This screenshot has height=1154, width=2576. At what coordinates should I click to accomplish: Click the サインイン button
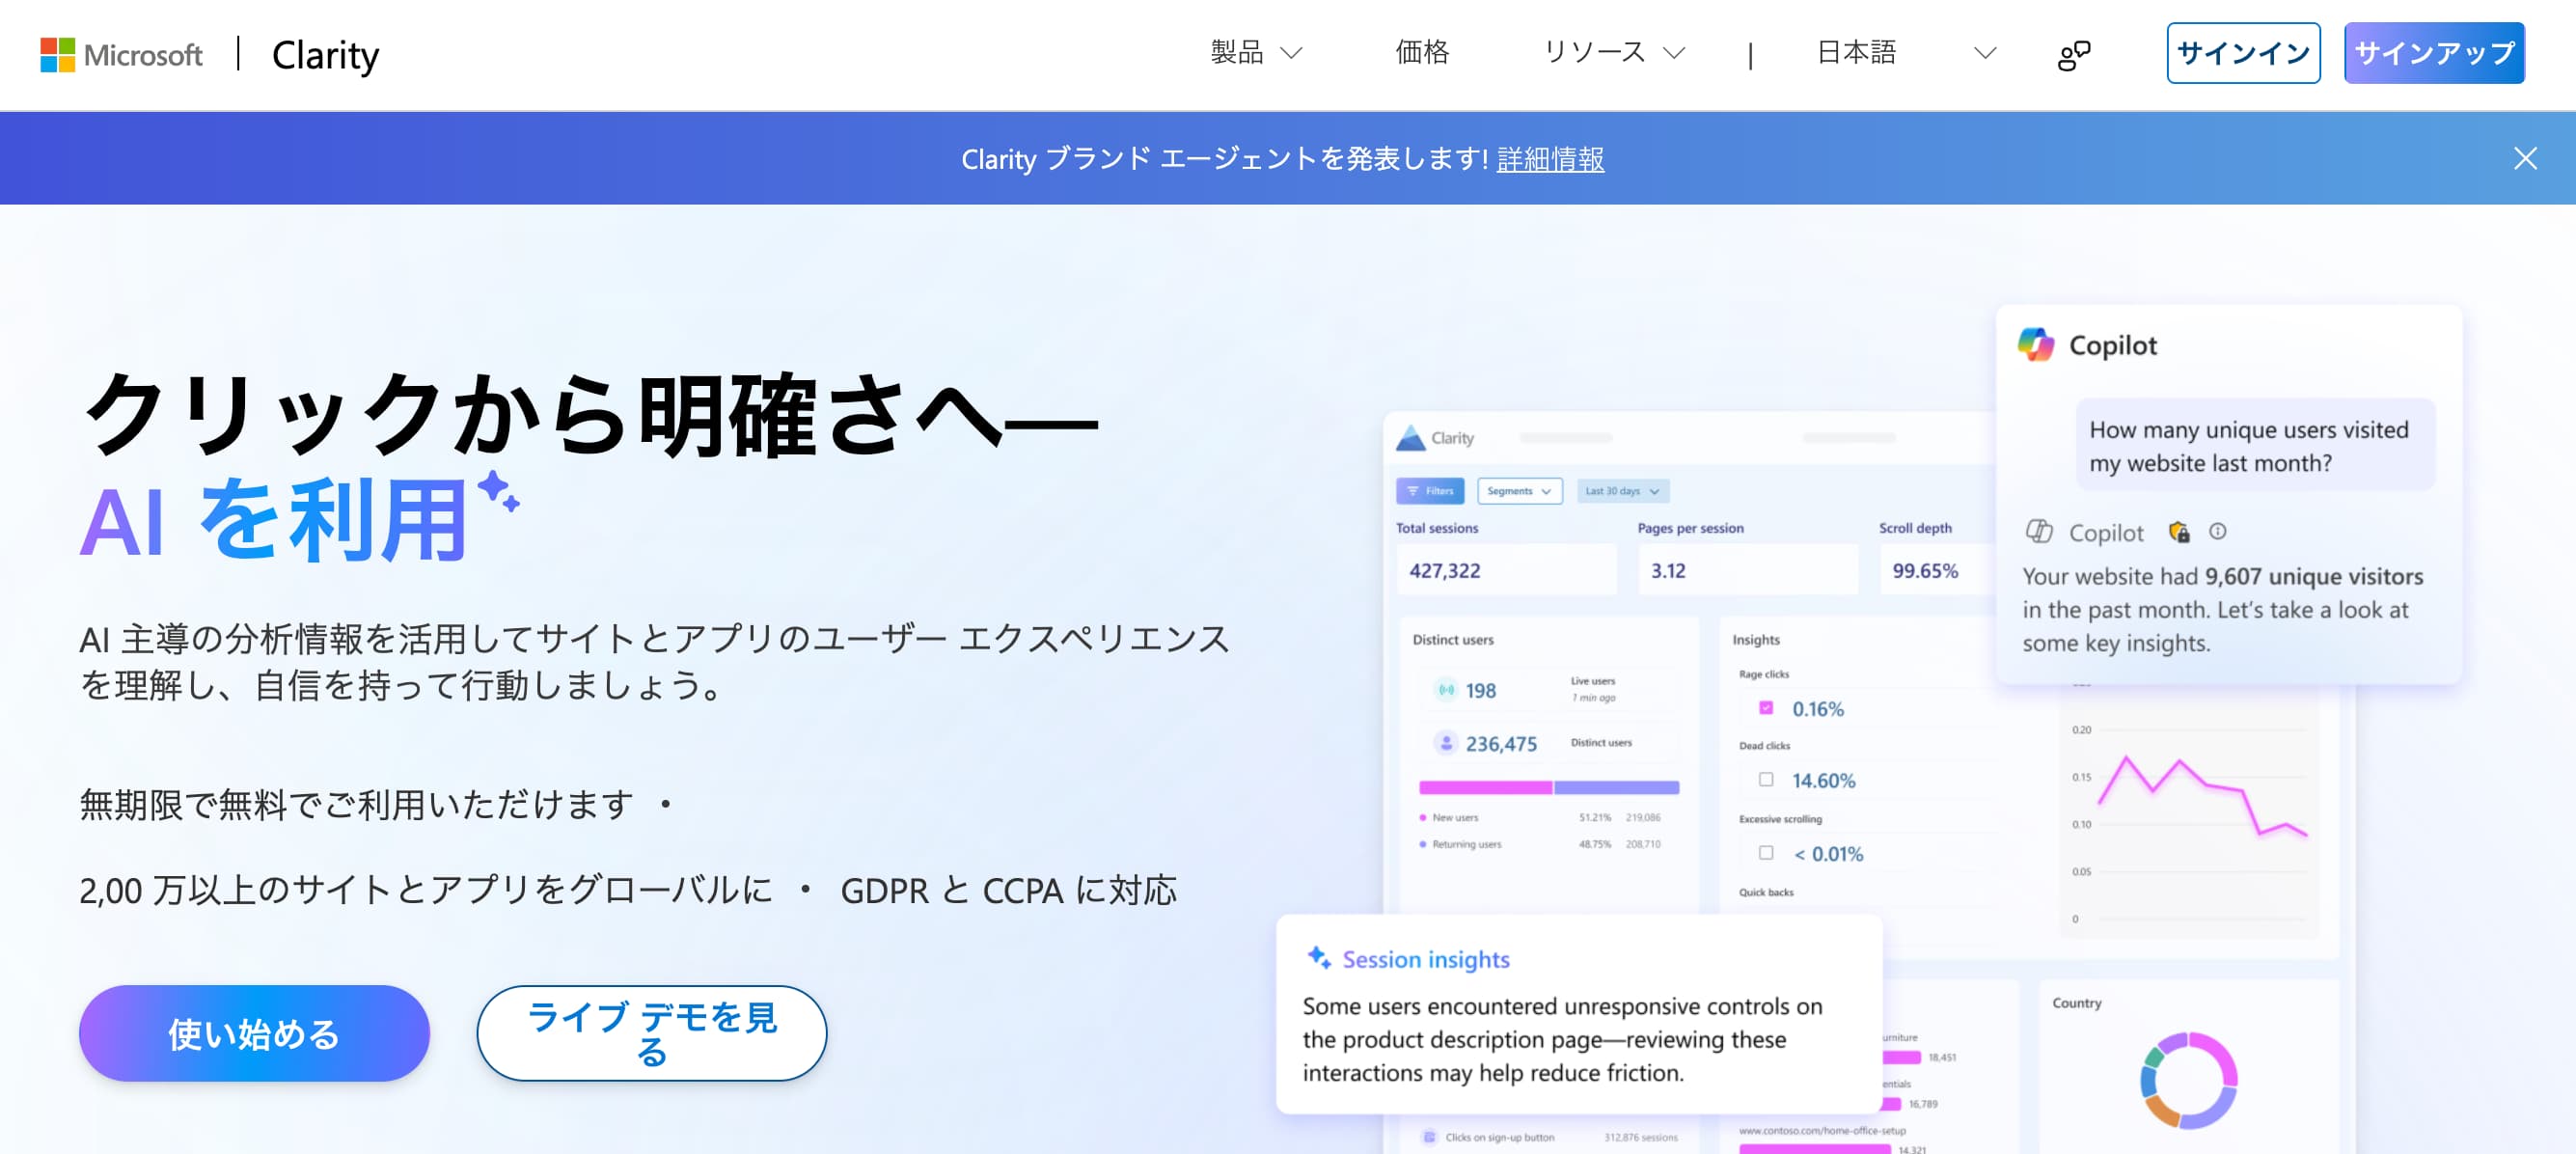2243,53
